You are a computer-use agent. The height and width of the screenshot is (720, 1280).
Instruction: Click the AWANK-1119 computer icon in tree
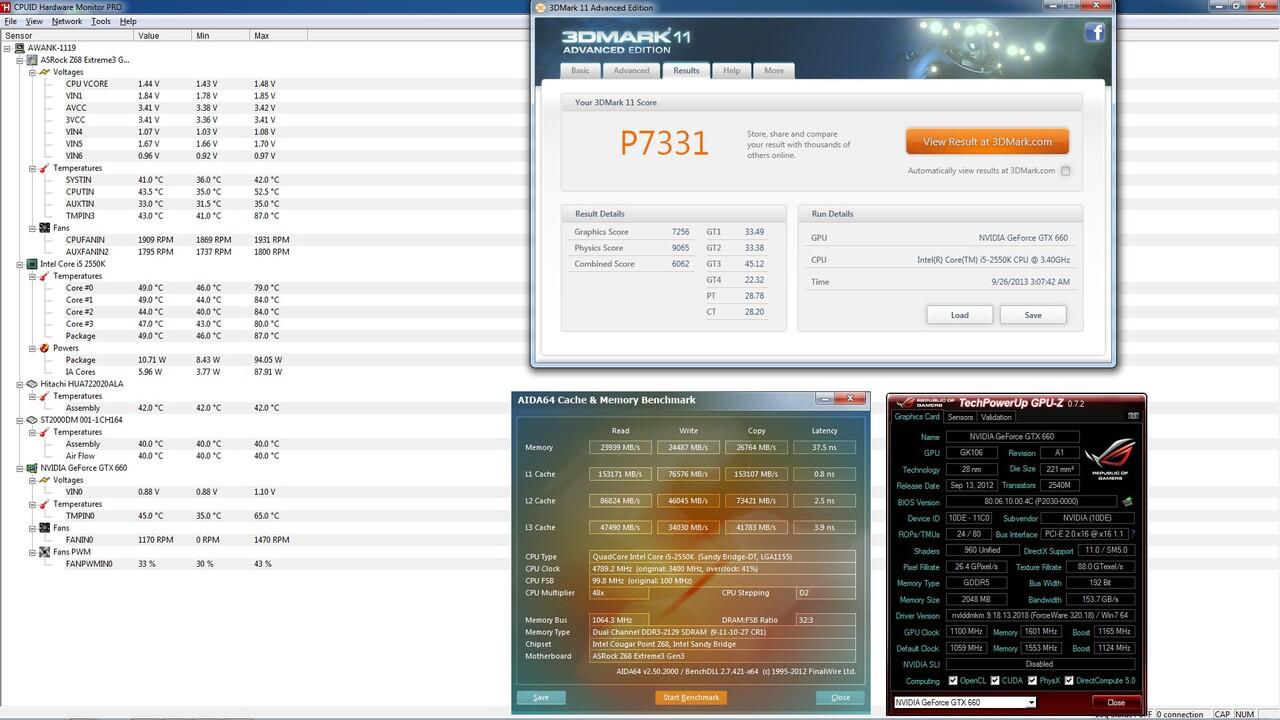20,48
